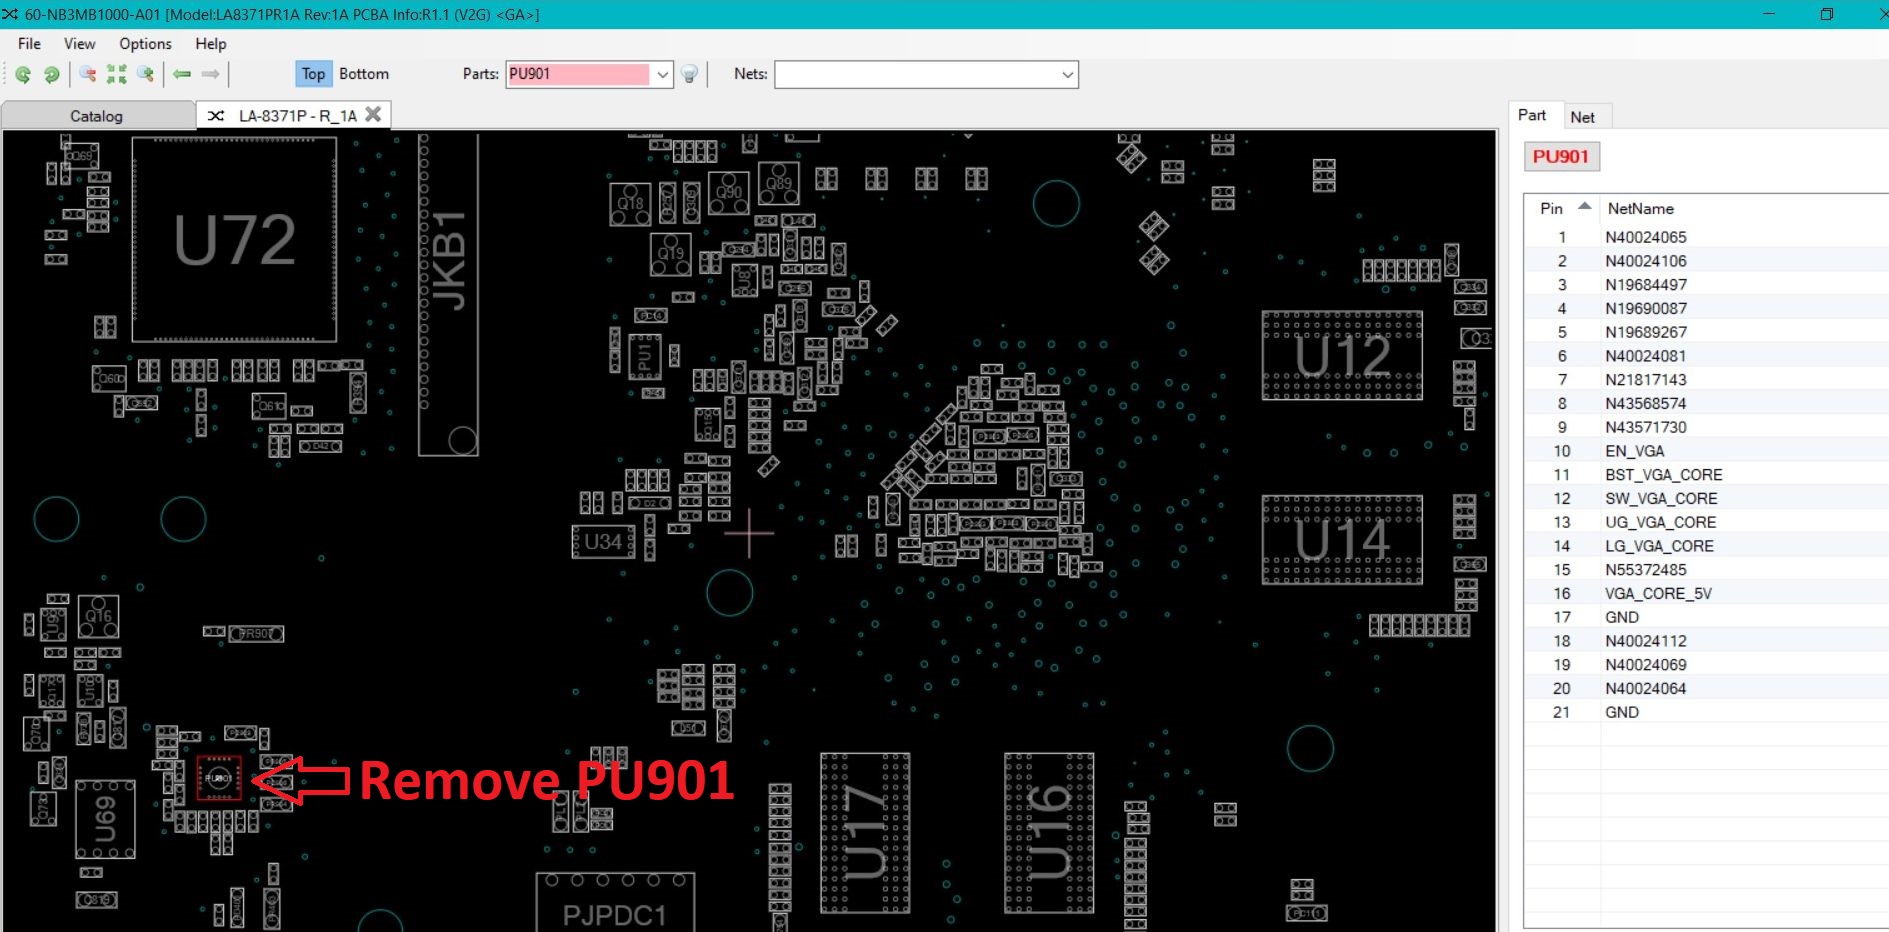Screen dimensions: 1889x932
Task: Go back with the green left arrow
Action: pyautogui.click(x=182, y=74)
